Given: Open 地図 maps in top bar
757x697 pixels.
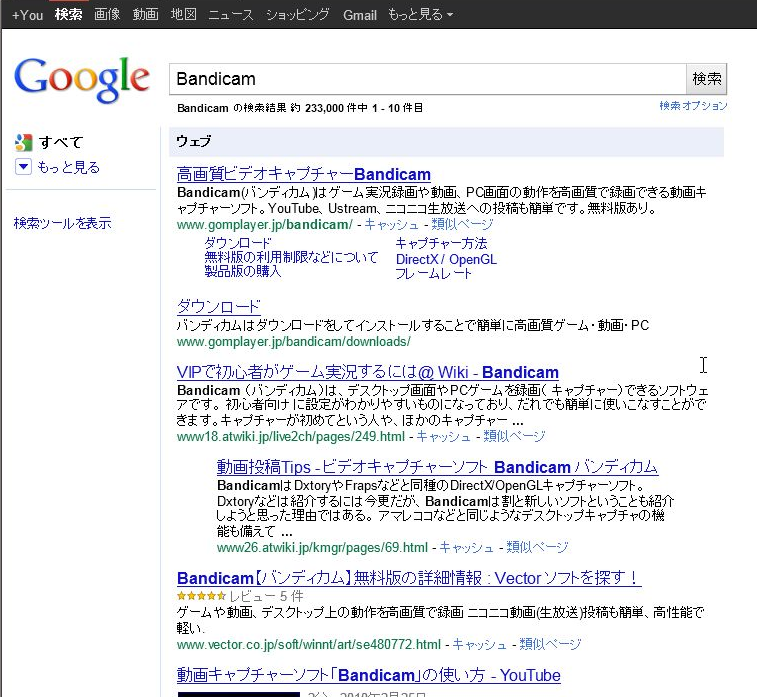Looking at the screenshot, I should click(183, 14).
